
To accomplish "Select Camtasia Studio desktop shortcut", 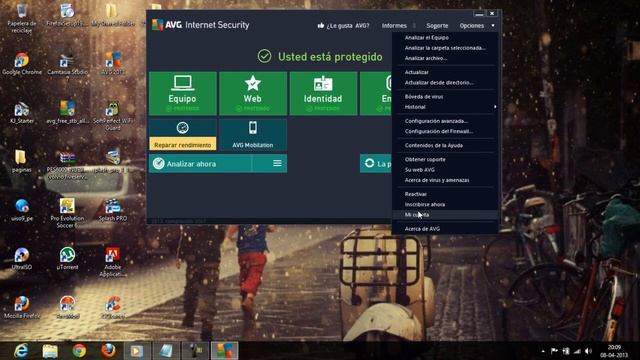I will click(x=67, y=64).
